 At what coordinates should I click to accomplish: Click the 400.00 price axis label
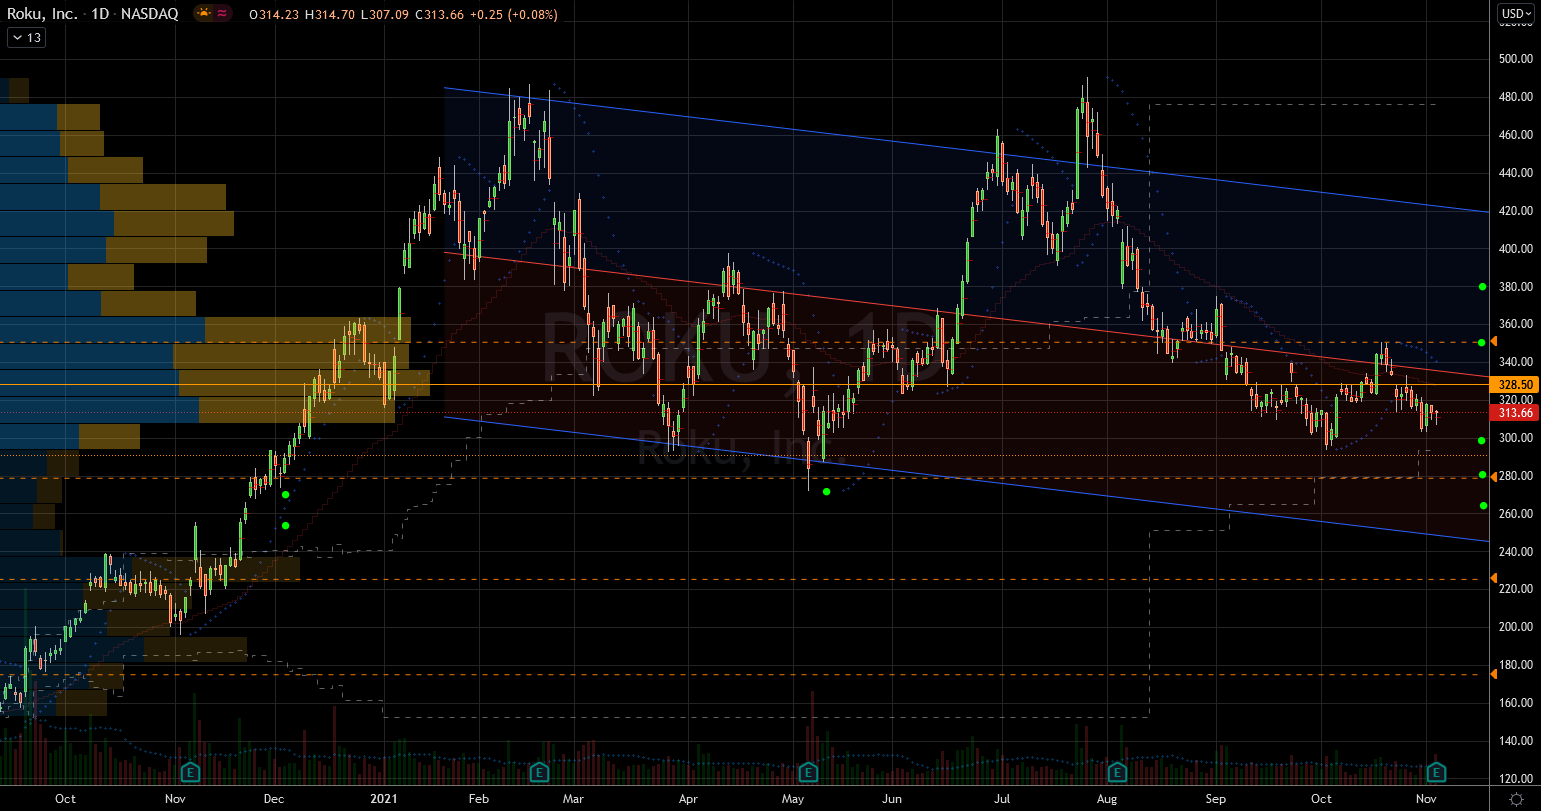[x=1516, y=249]
